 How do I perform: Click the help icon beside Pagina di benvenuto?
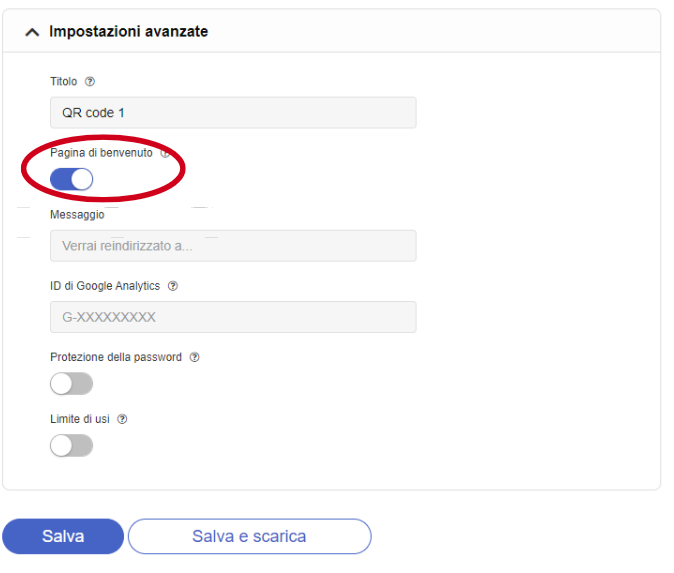coord(165,153)
